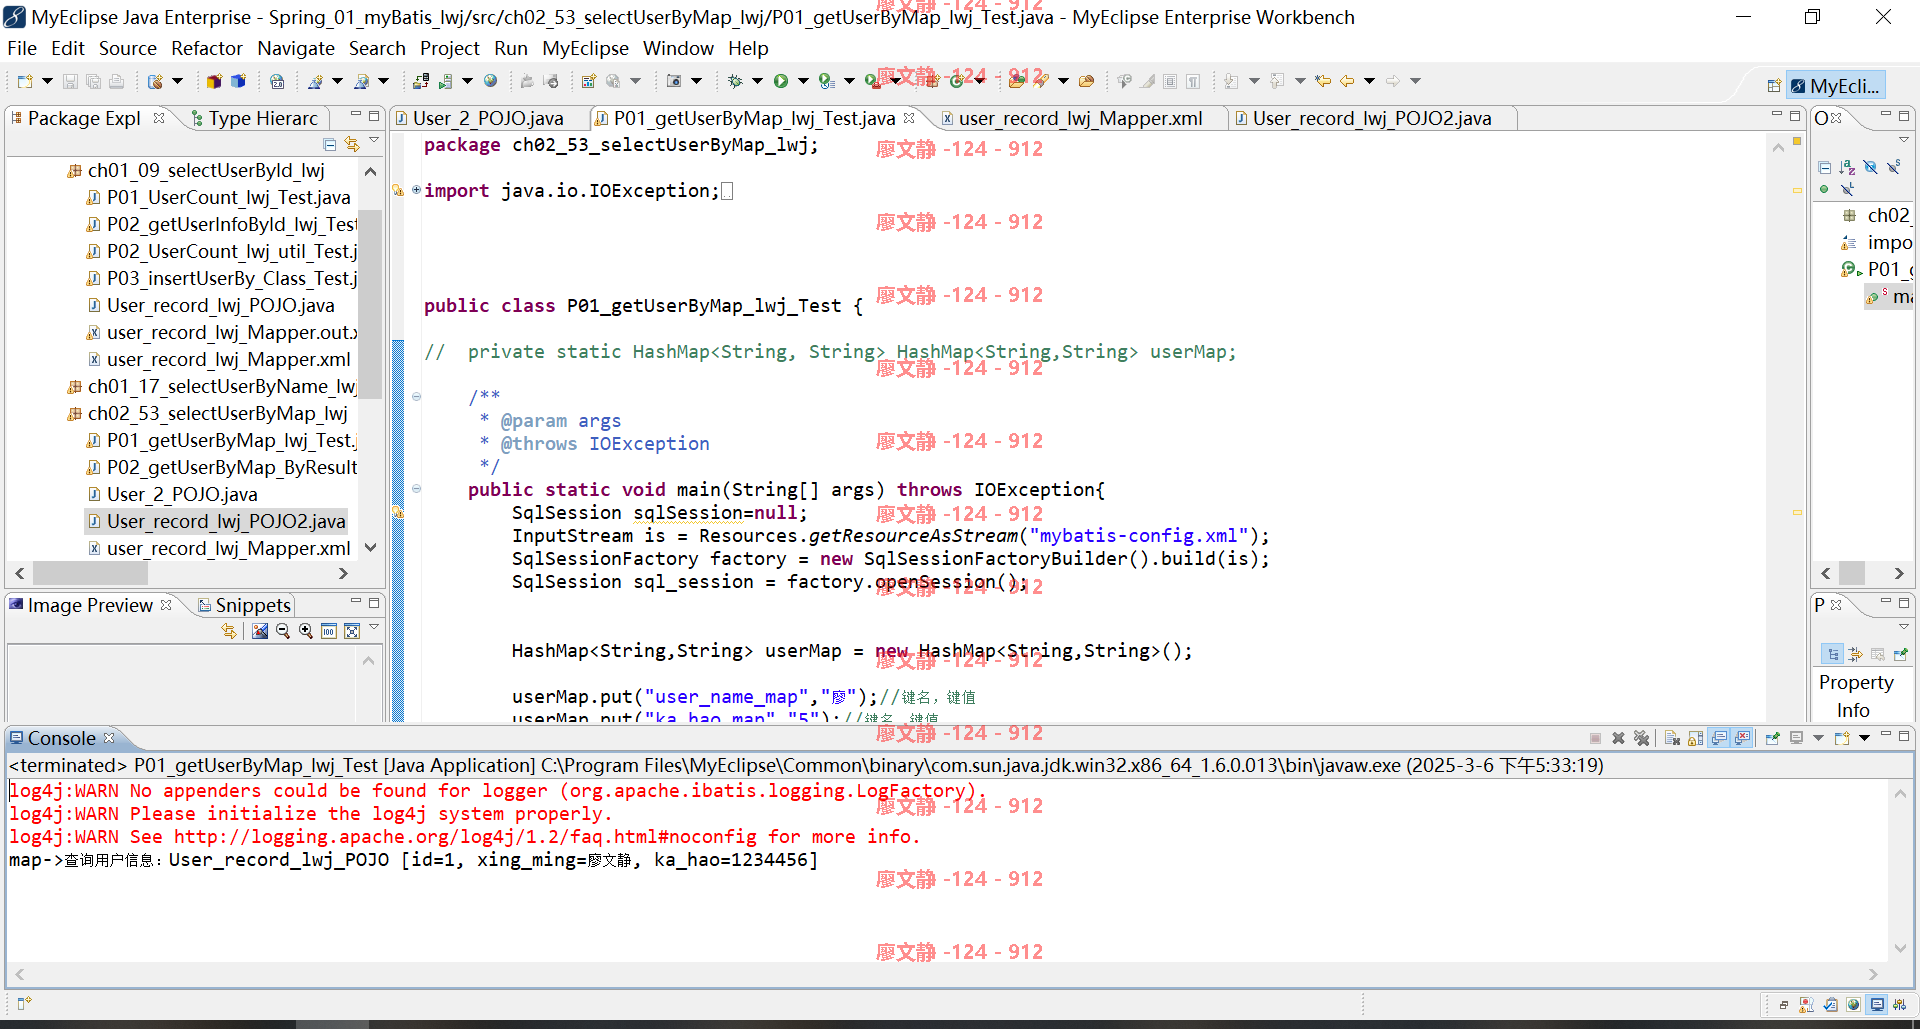Toggle Link with Editor in Package Explorer
1920x1029 pixels.
[x=352, y=144]
